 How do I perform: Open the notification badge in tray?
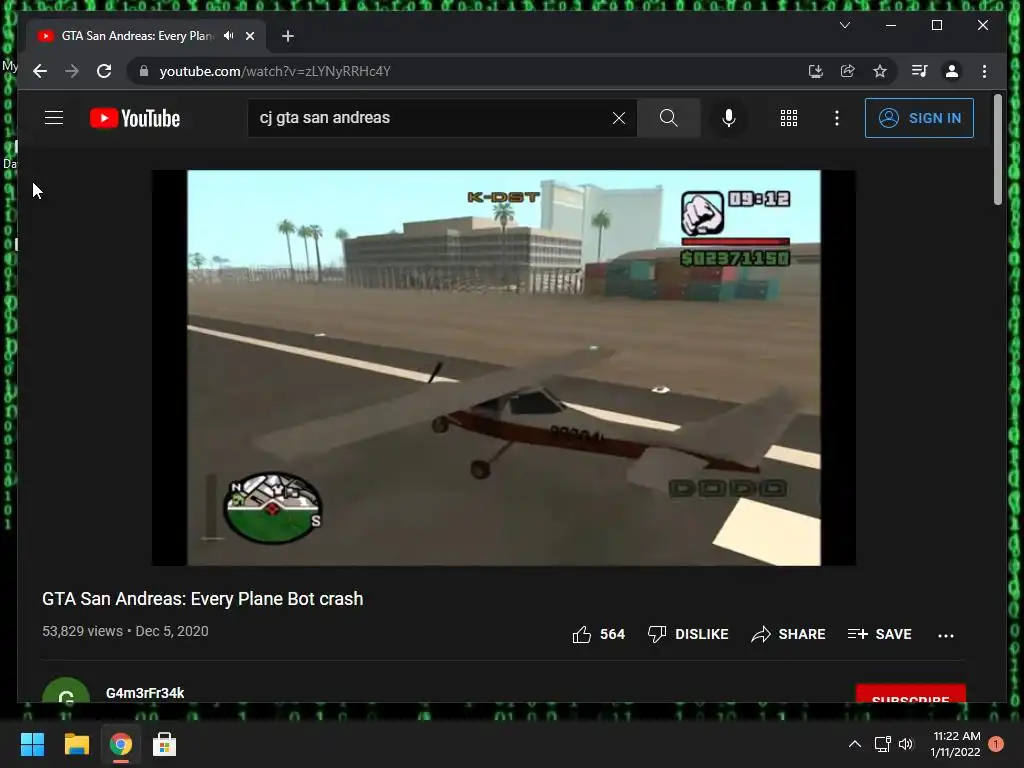[996, 744]
